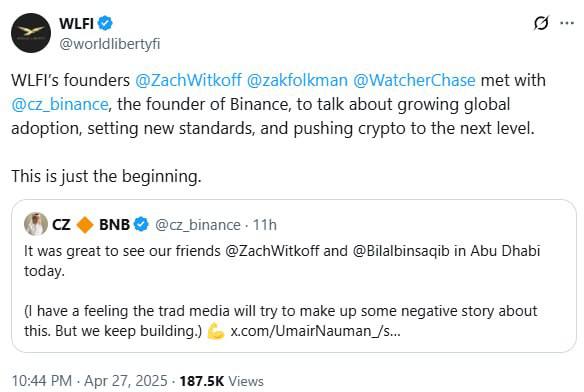584x392 pixels.
Task: Open the blue @cz_binance mention link
Action: 60,104
